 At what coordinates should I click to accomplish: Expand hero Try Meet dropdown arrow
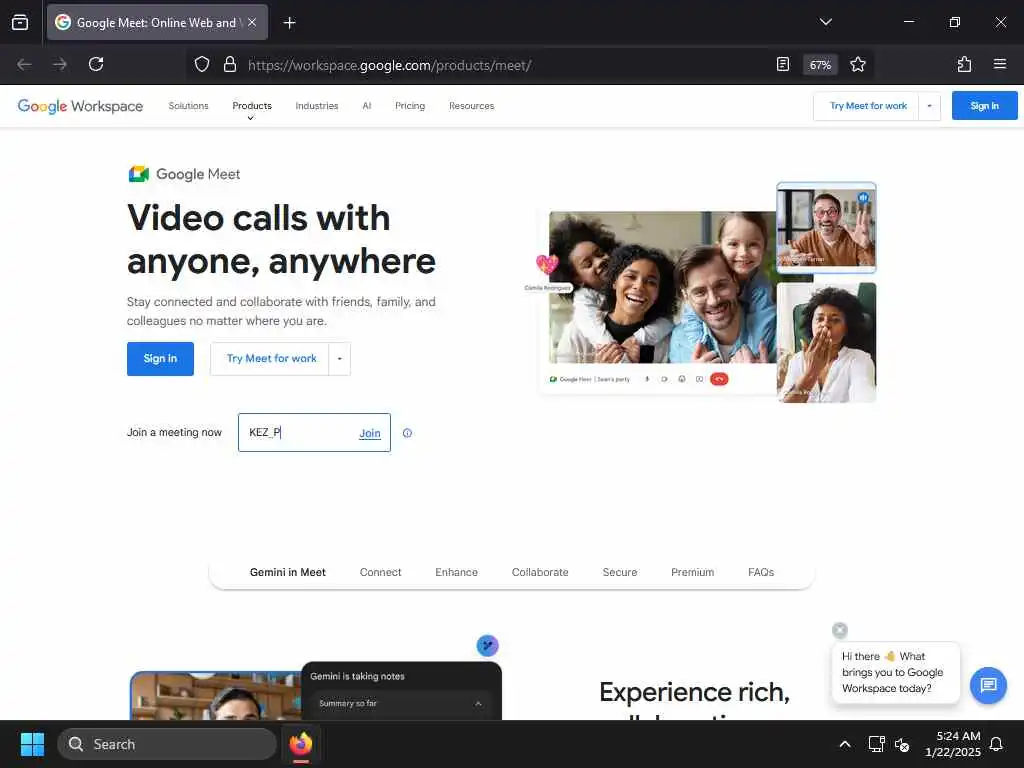340,359
